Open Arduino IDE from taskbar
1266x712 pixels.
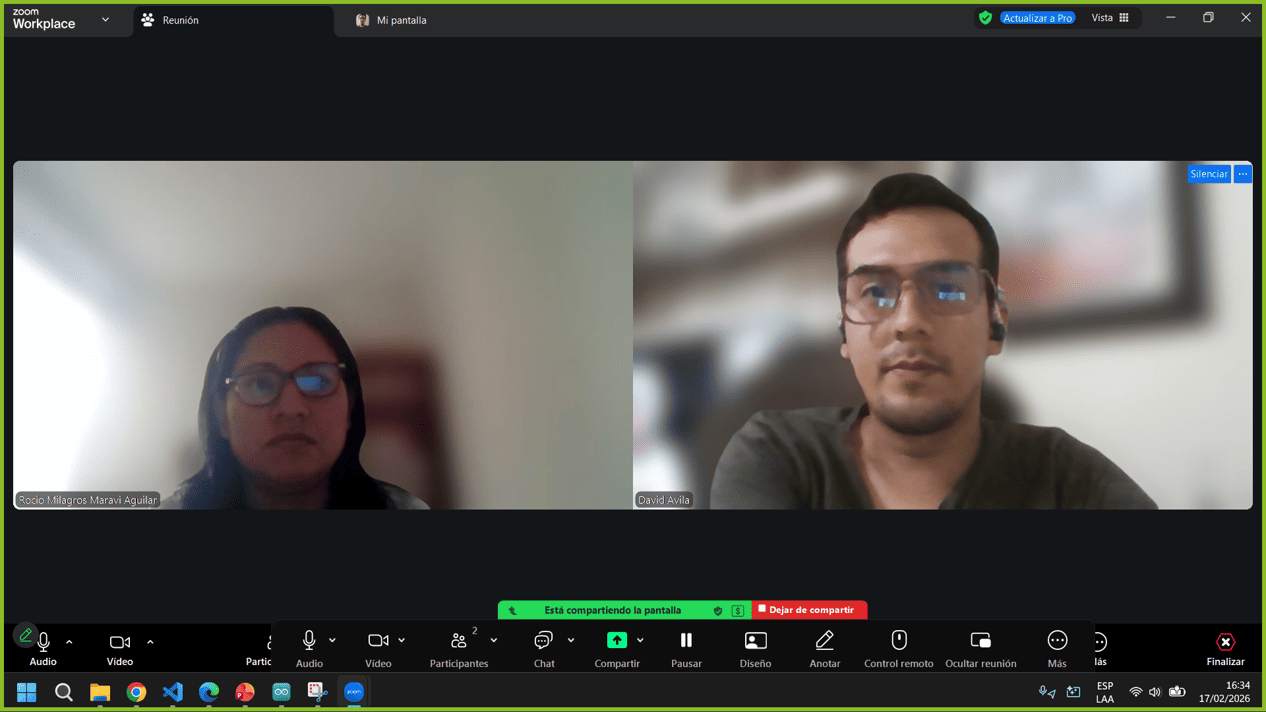click(281, 692)
